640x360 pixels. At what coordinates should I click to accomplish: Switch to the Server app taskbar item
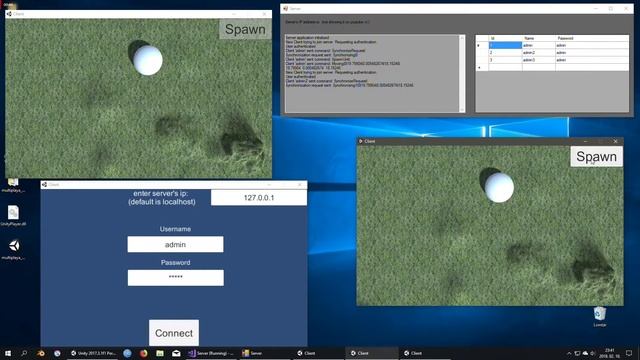point(265,353)
